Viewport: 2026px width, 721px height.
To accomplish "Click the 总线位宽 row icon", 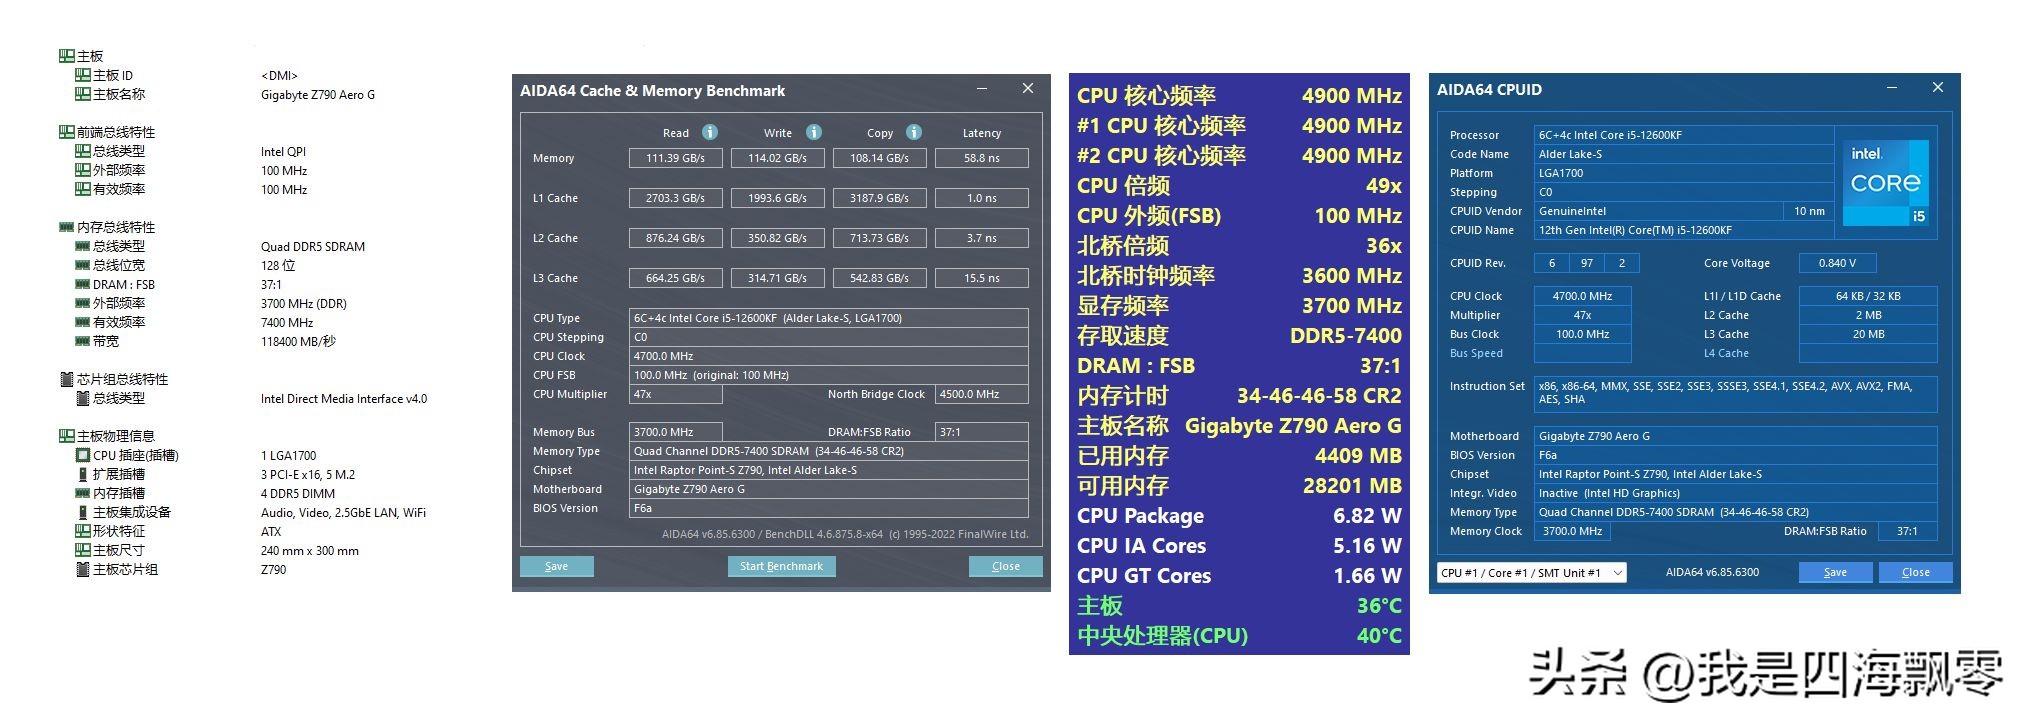I will pos(83,265).
